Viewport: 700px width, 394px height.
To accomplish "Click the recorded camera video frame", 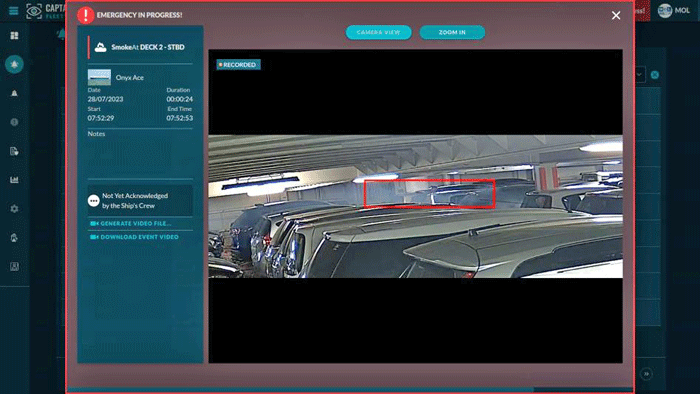I will point(416,206).
